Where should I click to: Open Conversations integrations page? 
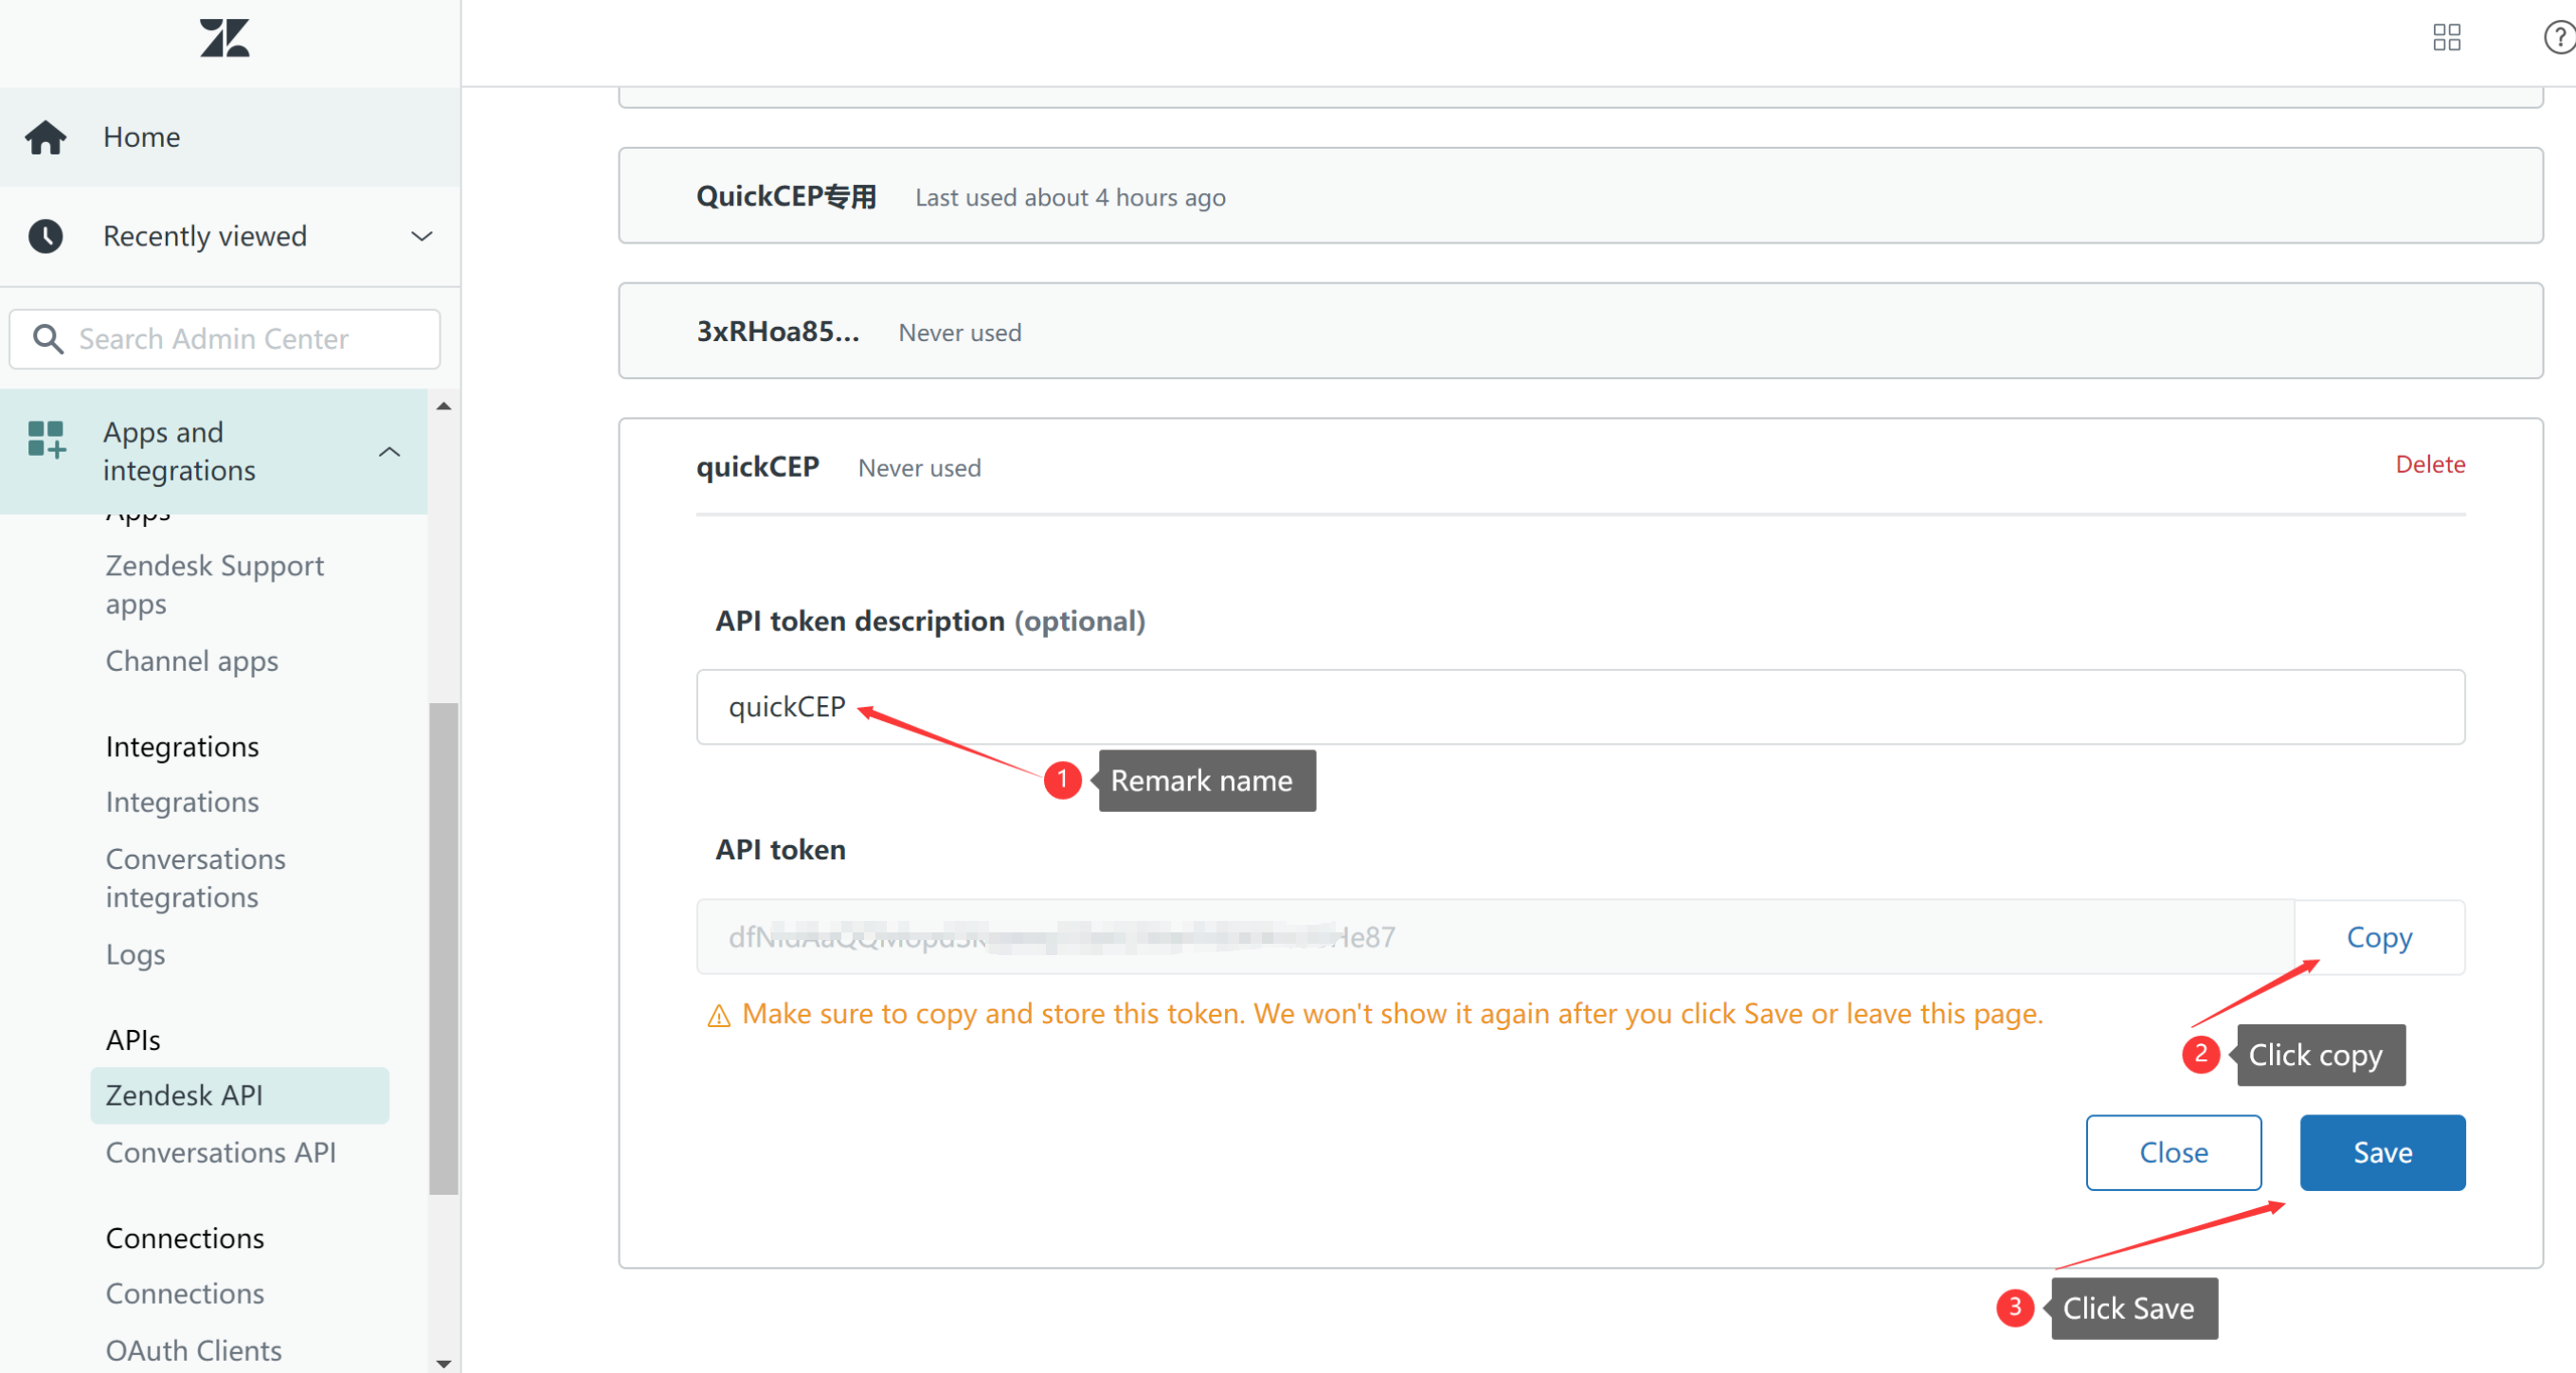(x=196, y=878)
